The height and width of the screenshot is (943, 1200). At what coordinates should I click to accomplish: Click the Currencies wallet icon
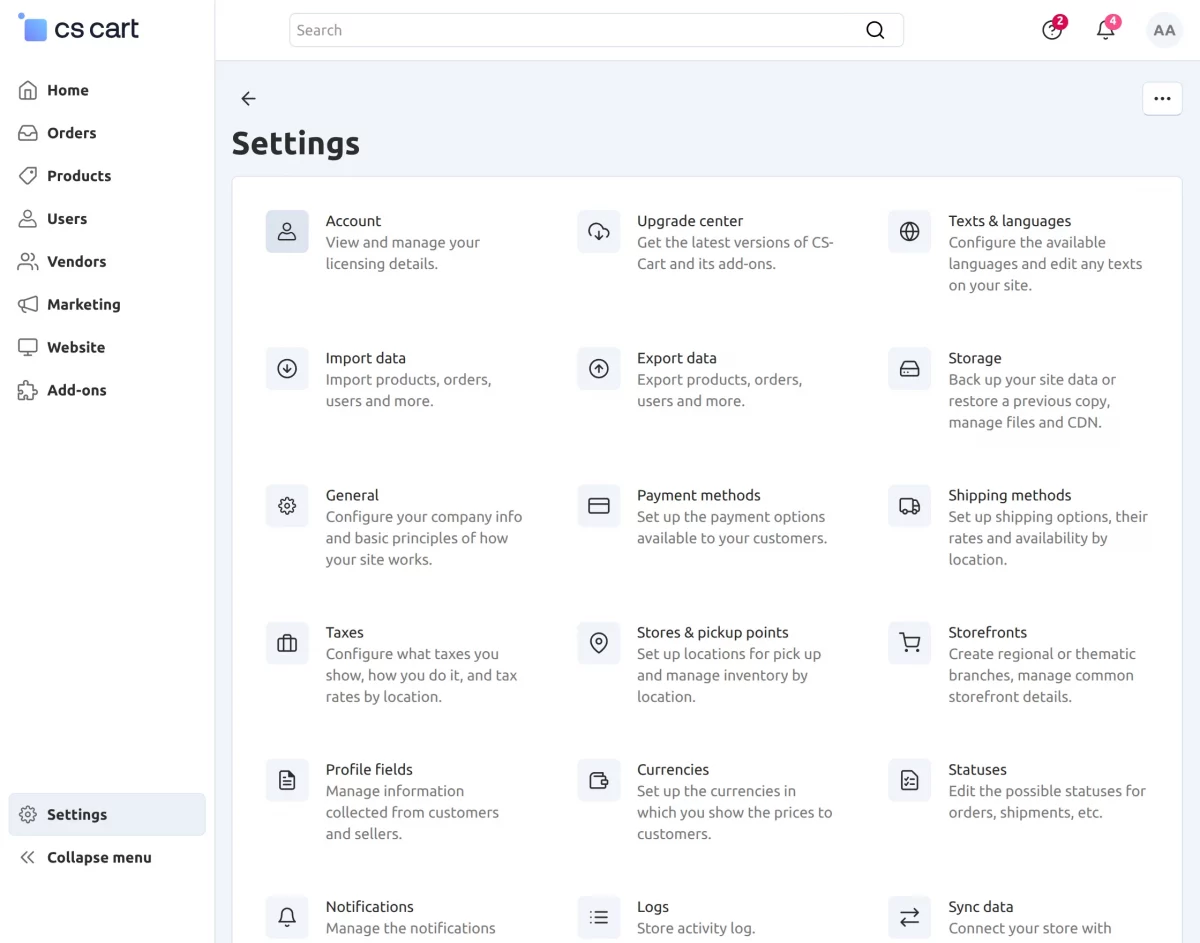coord(599,779)
